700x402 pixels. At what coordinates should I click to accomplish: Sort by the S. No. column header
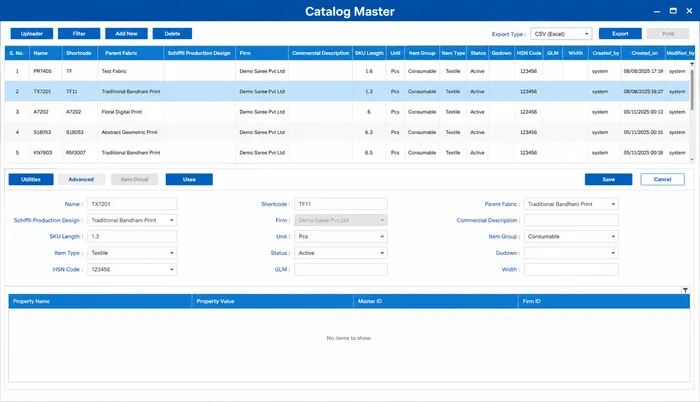click(x=17, y=53)
